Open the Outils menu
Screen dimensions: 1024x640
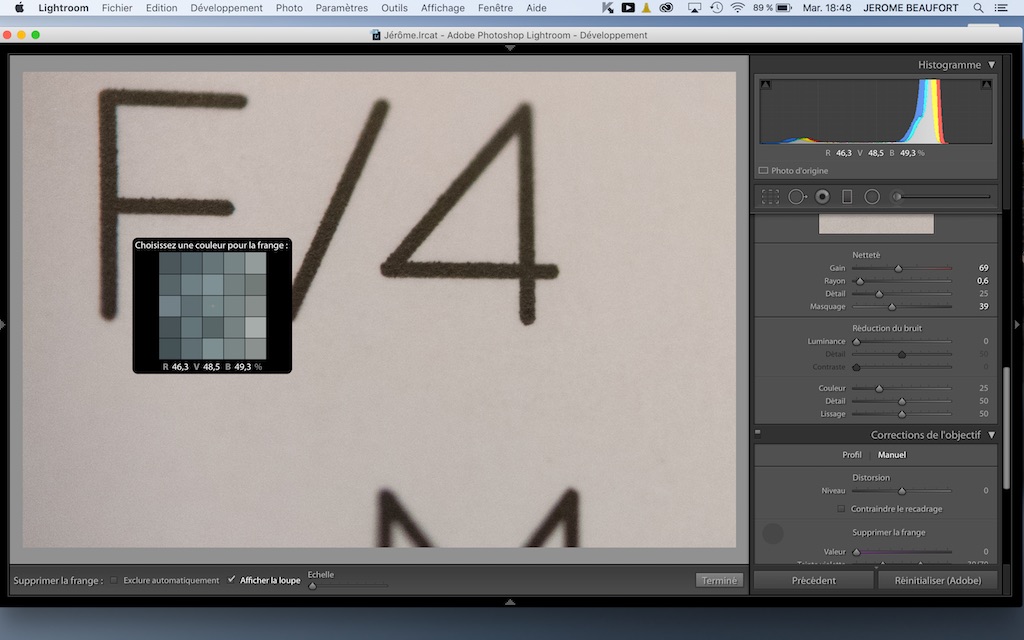394,8
